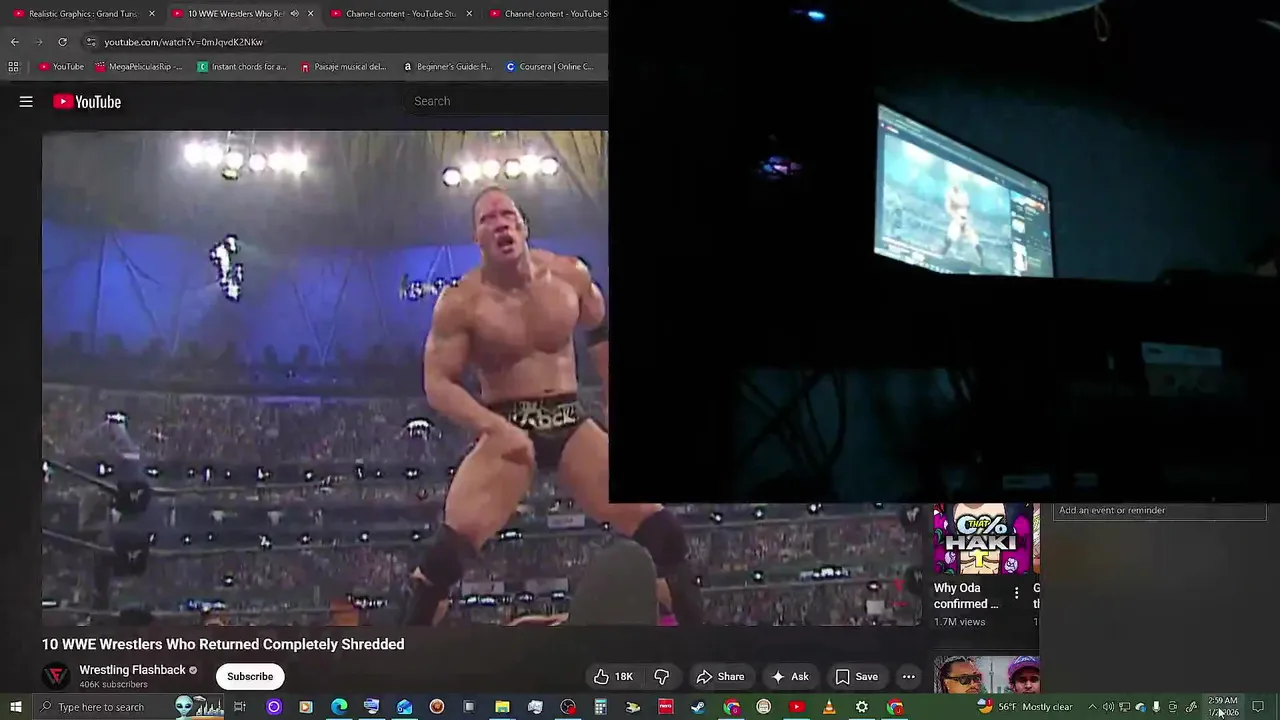
Task: Open the Windows Start menu
Action: coord(15,707)
